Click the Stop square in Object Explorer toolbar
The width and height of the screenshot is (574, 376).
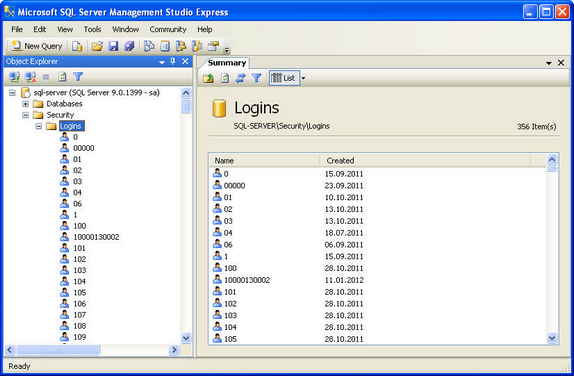point(46,77)
